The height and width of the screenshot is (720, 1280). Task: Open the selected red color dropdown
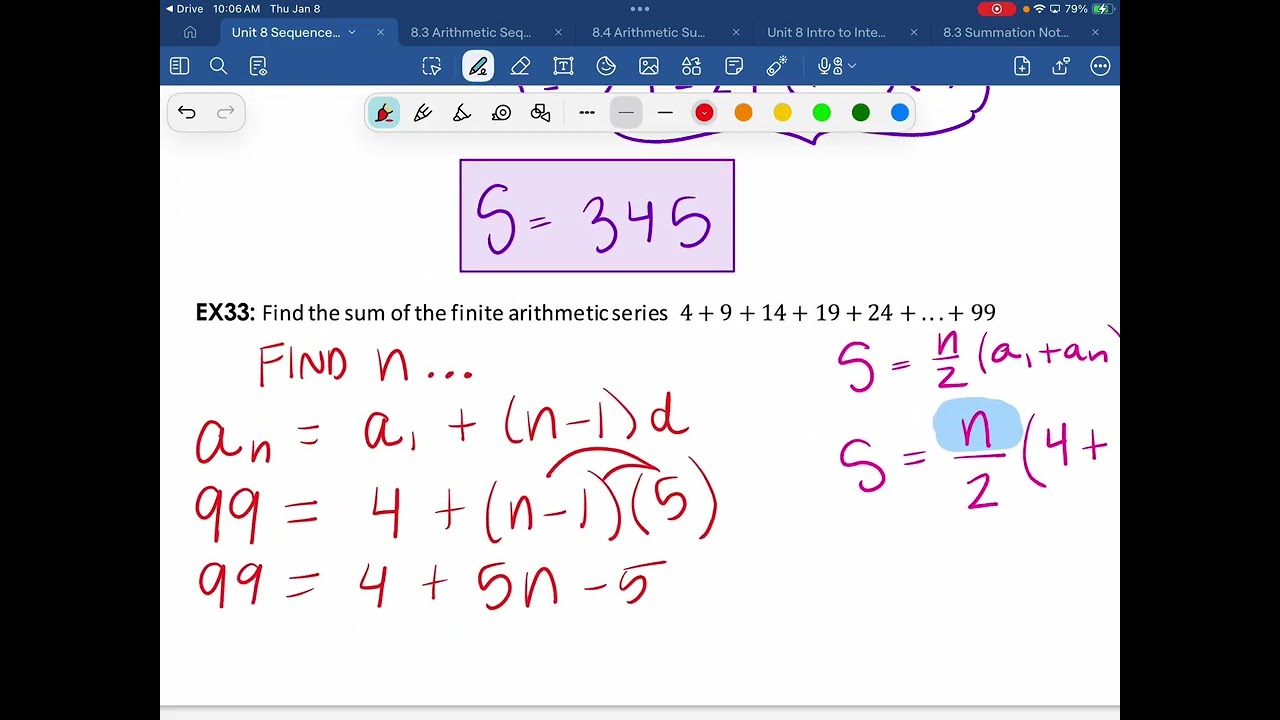(704, 113)
